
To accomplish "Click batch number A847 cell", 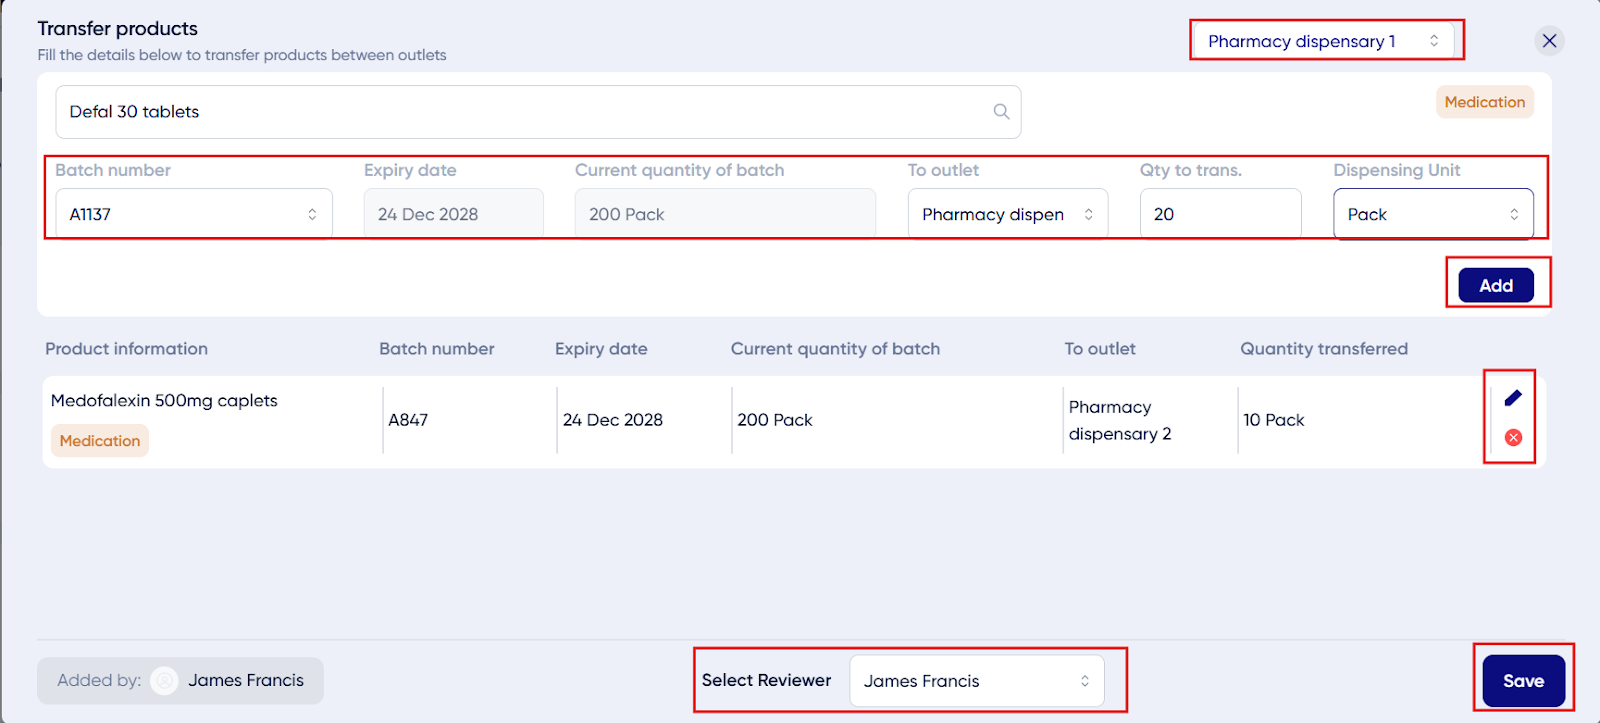I will 408,420.
